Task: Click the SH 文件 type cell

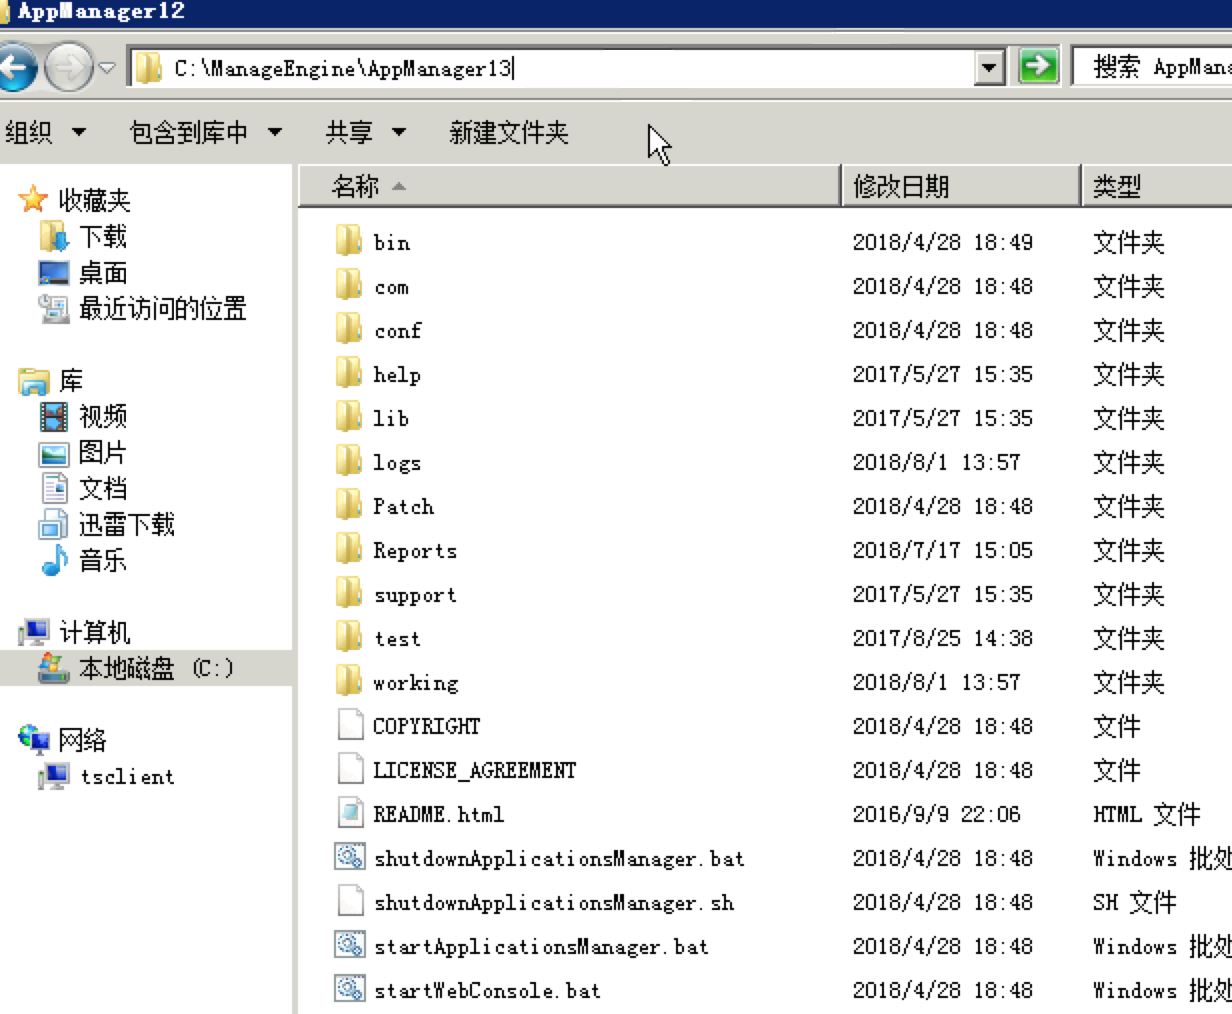Action: tap(1134, 903)
